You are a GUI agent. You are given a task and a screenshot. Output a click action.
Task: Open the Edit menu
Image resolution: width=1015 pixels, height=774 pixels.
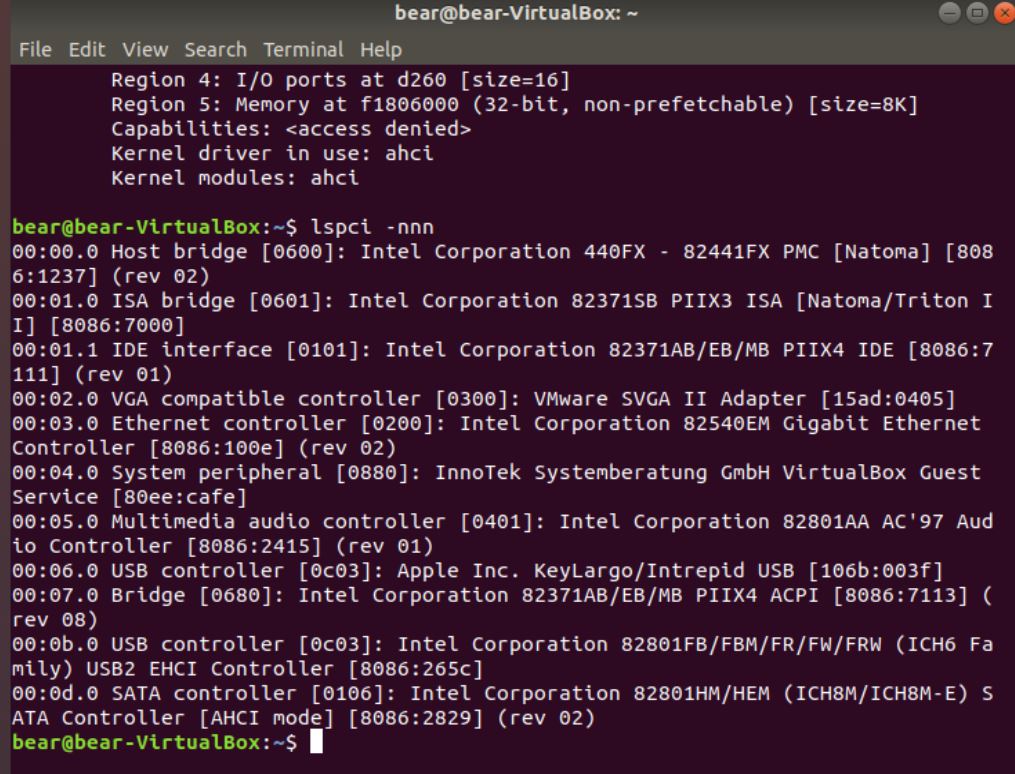87,50
